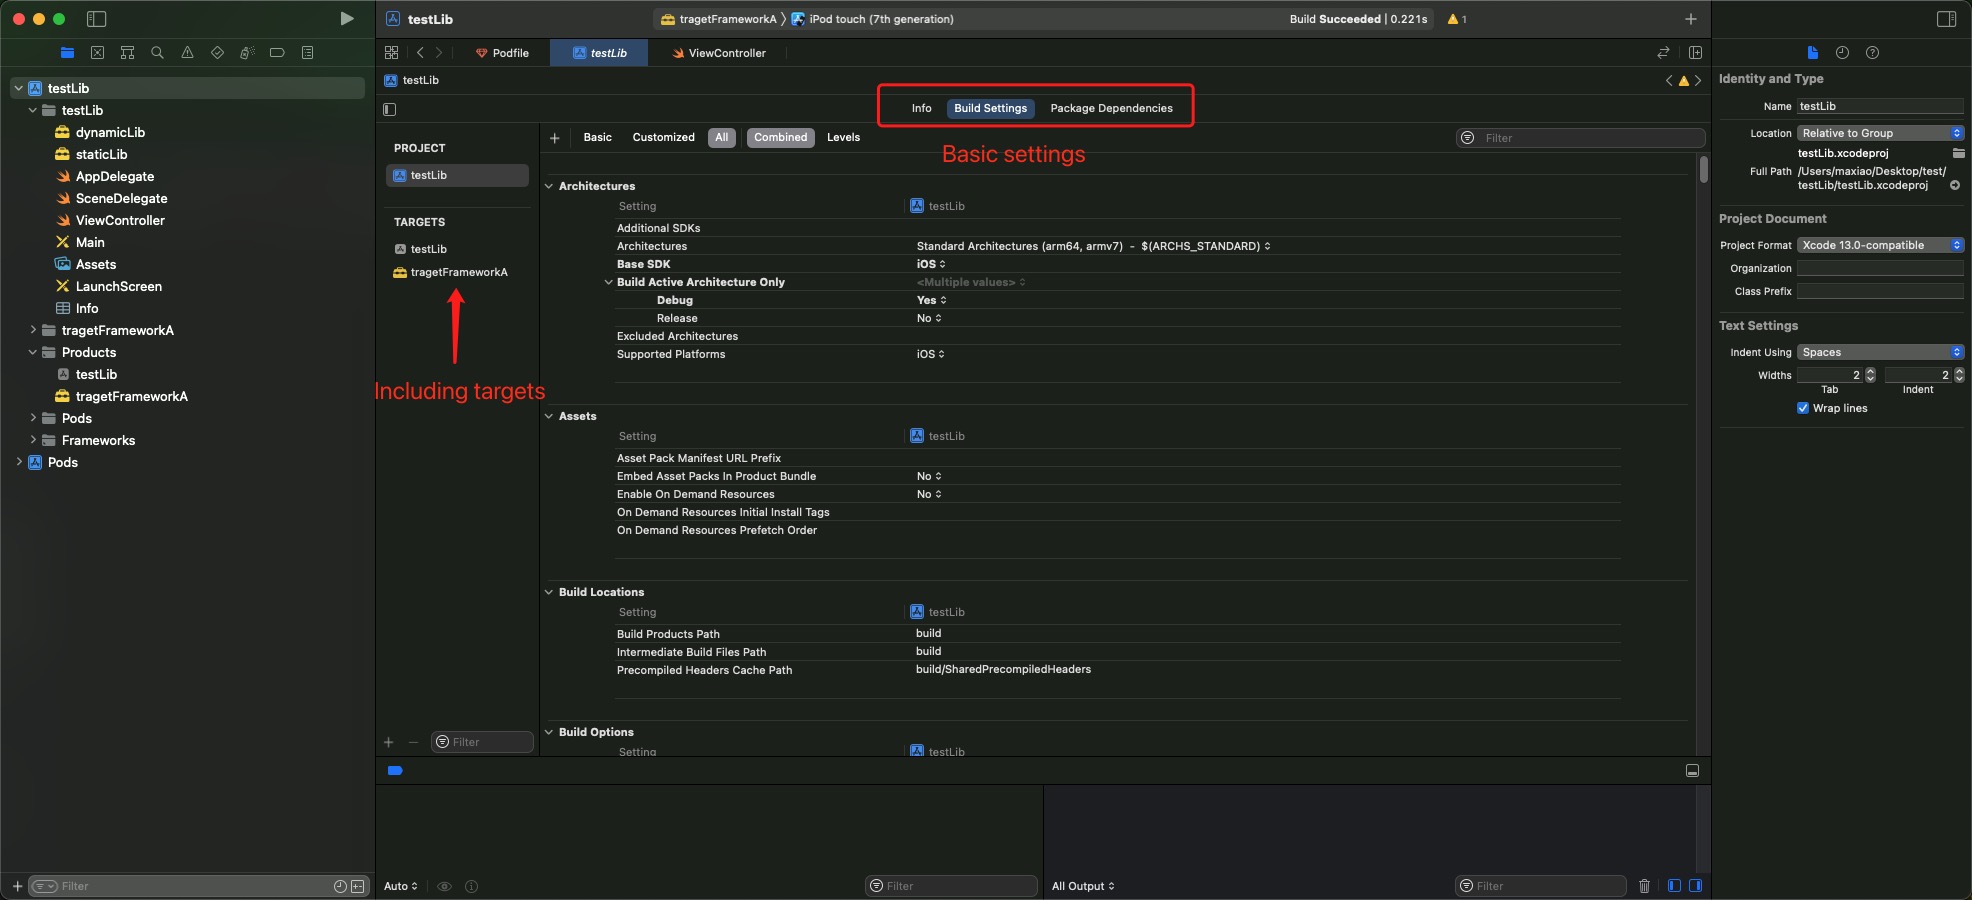Collapse Build Active Architecture Only row
This screenshot has width=1972, height=900.
point(608,282)
